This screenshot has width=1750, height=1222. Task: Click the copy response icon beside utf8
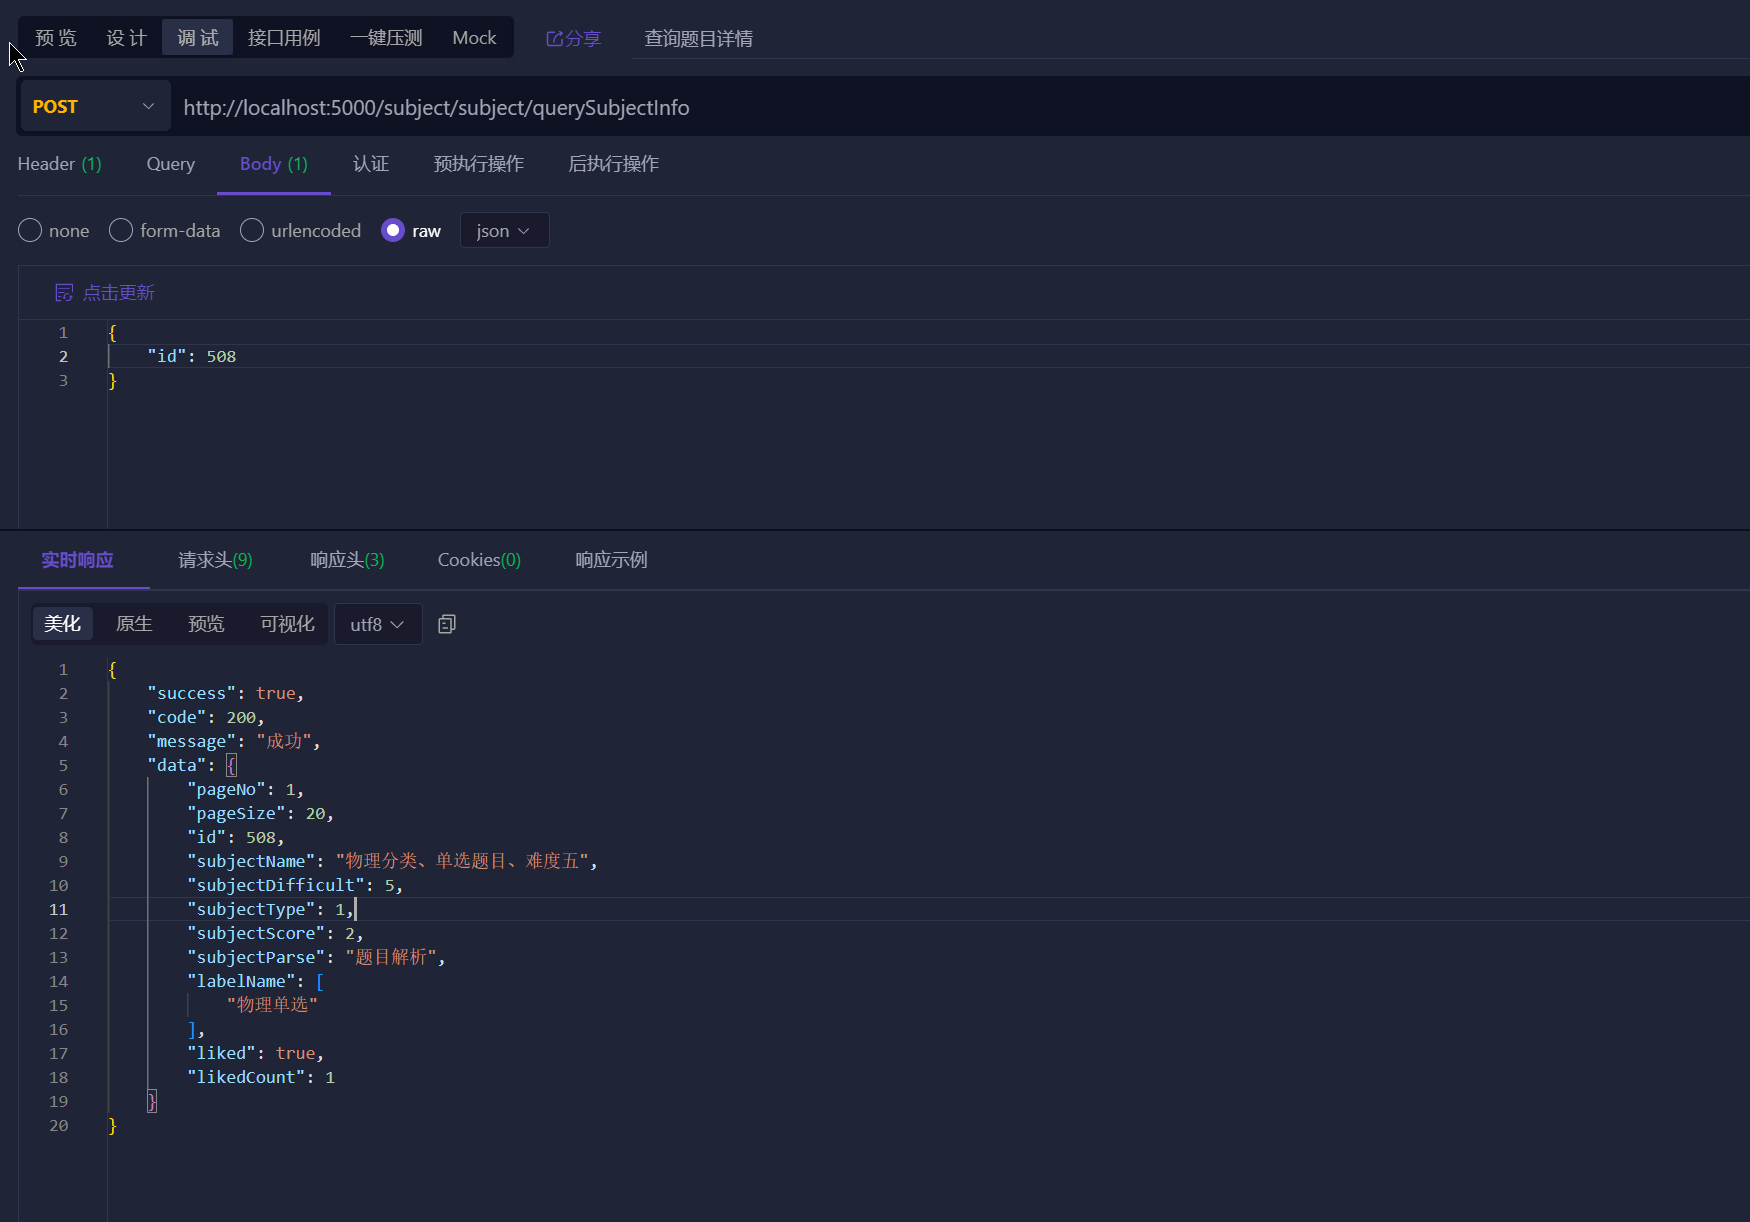coord(447,624)
